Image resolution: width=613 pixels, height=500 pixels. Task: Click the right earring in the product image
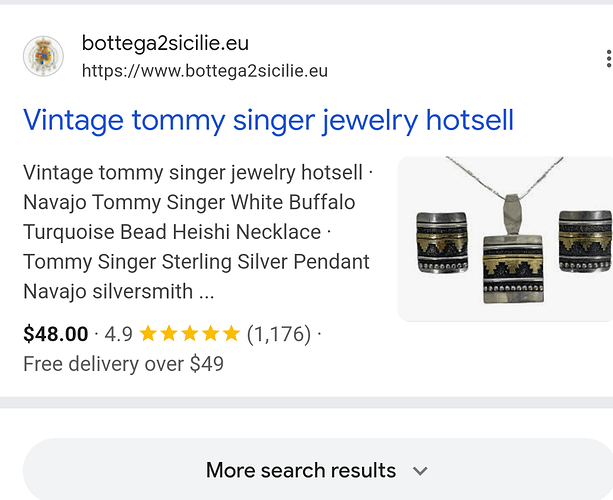click(585, 241)
